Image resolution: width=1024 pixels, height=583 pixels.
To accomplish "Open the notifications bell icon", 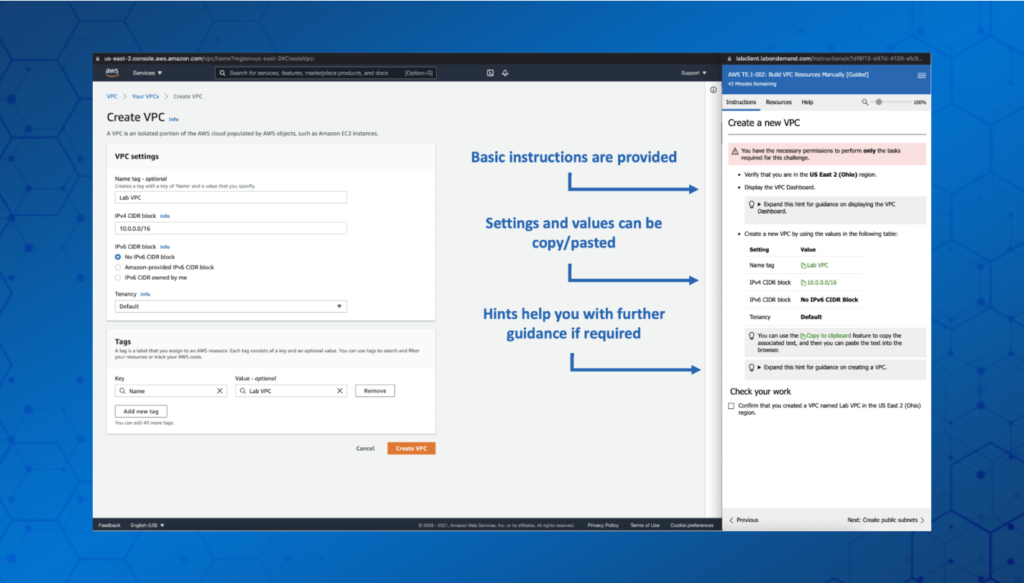I will (504, 72).
